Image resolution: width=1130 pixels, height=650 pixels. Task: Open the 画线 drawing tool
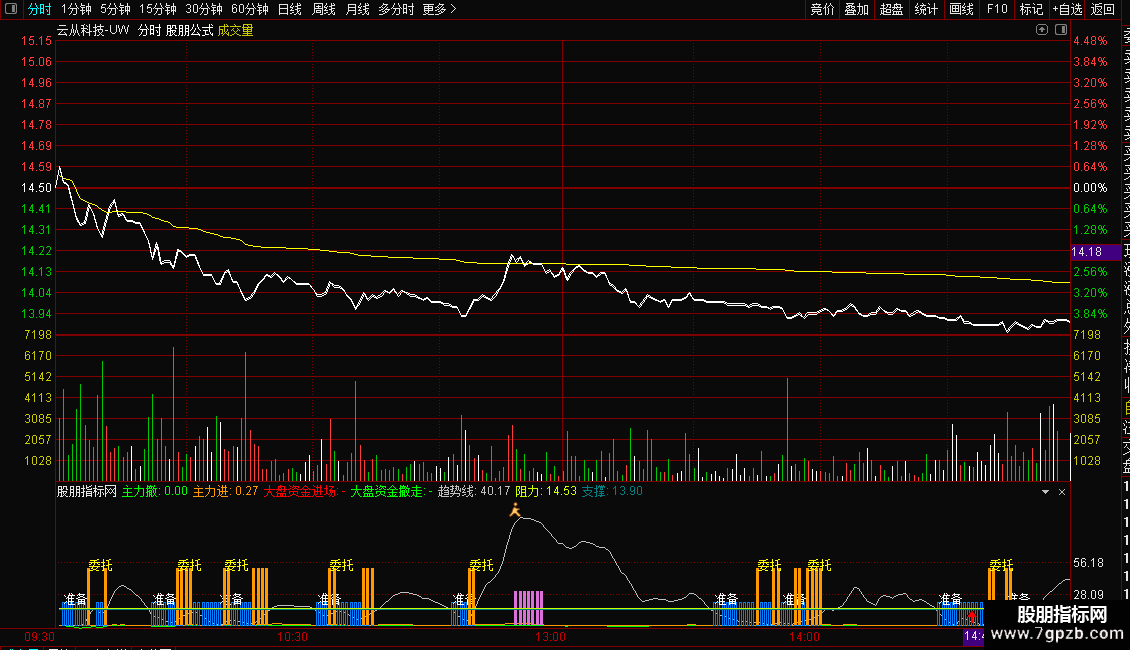coord(961,10)
